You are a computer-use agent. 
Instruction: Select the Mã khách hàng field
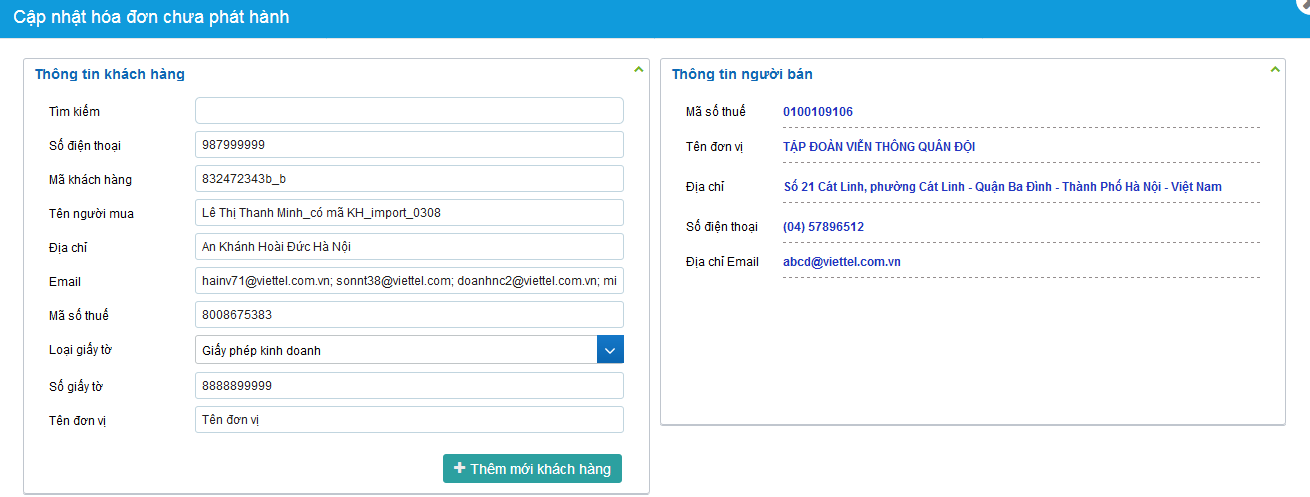click(409, 179)
